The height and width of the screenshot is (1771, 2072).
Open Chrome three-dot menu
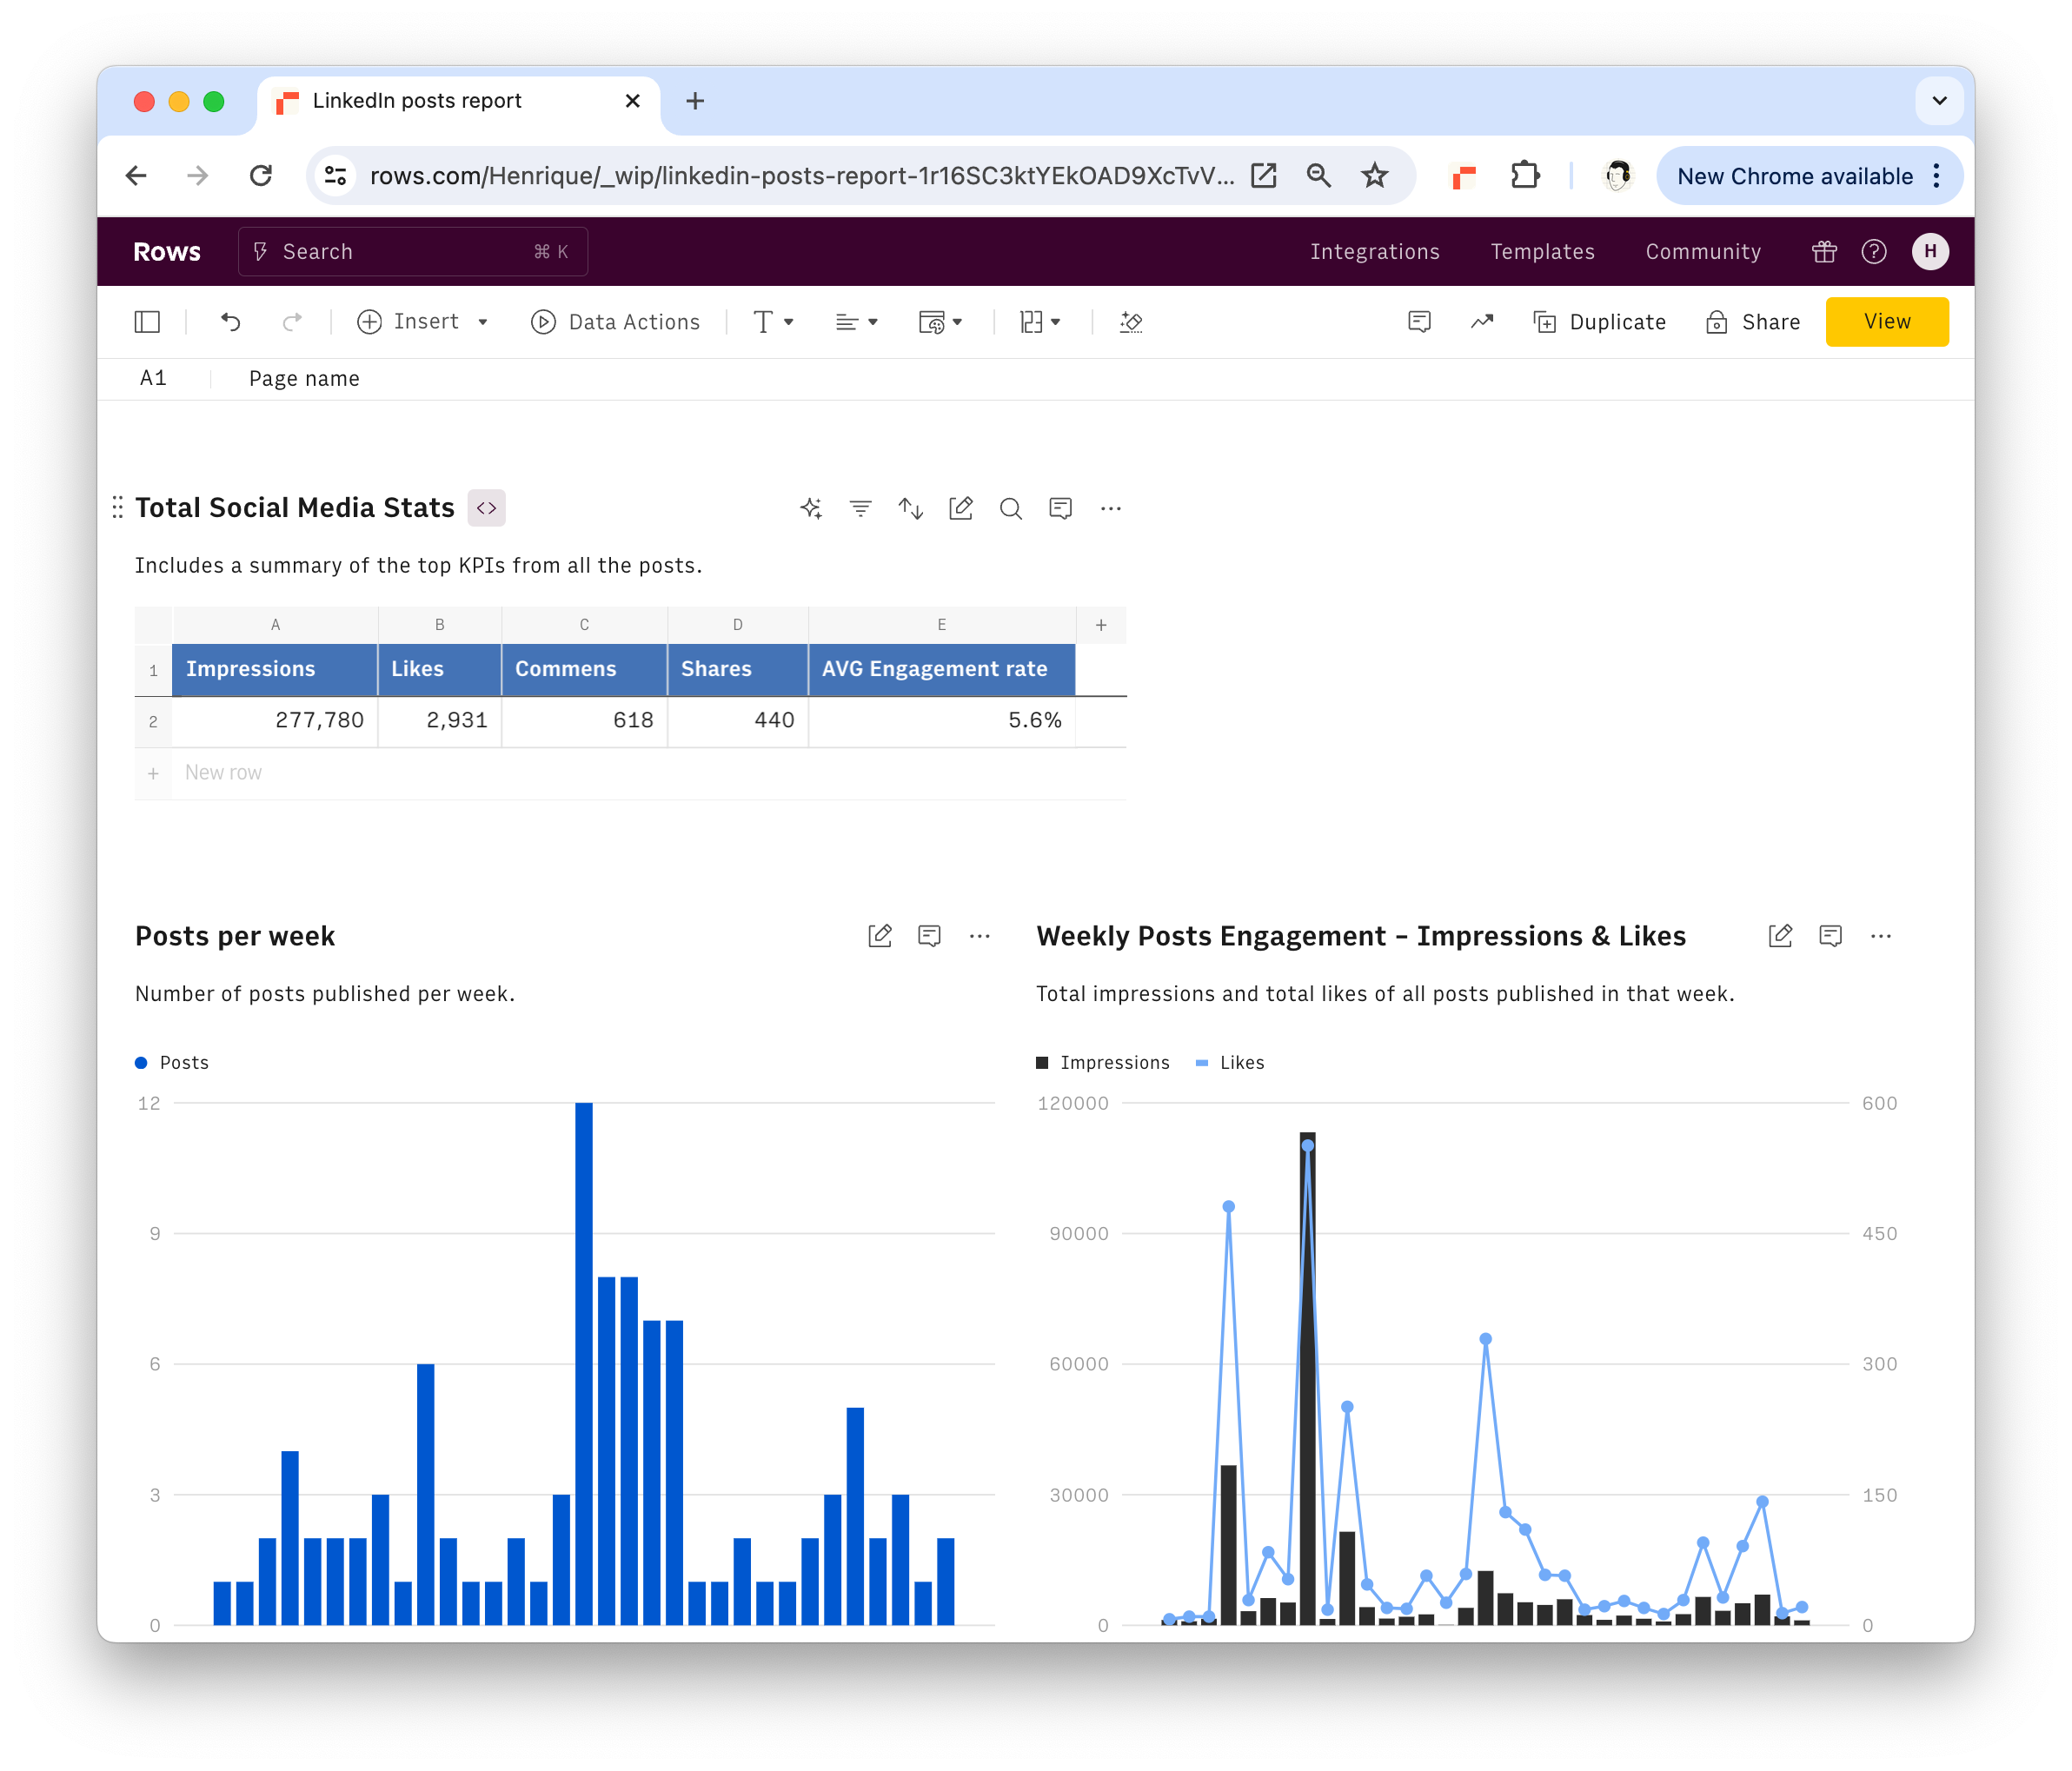pos(1937,176)
